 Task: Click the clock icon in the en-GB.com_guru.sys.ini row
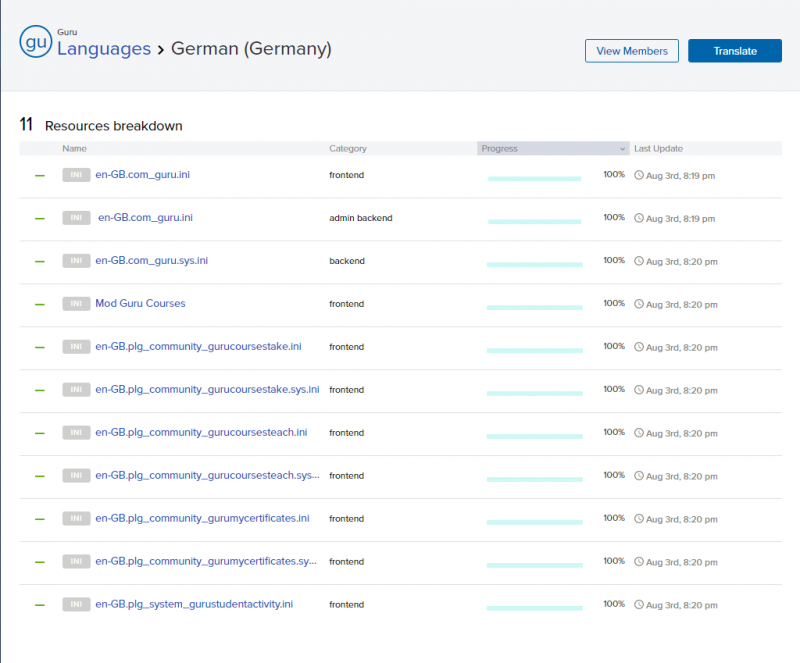(639, 261)
